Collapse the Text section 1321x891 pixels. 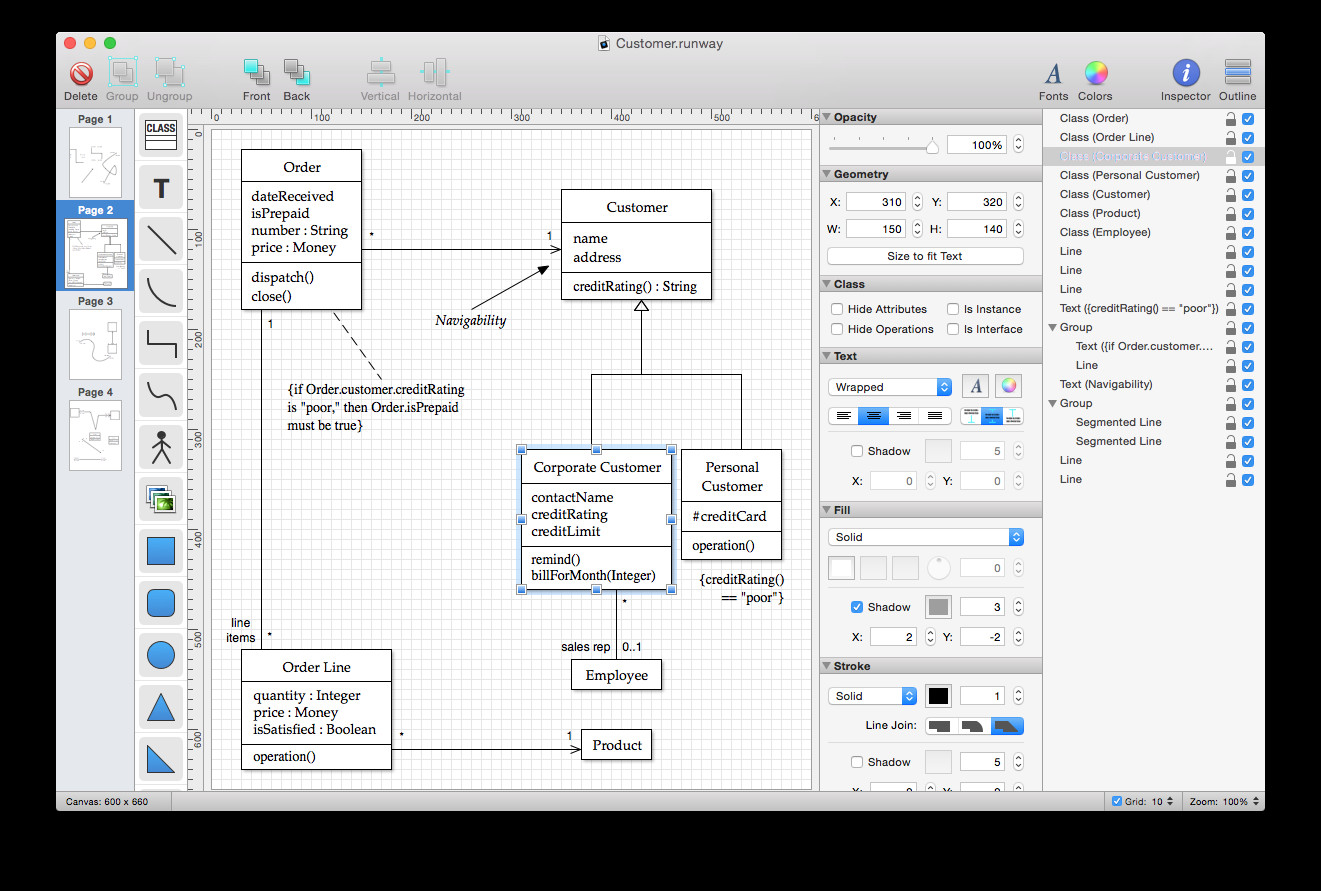(826, 356)
